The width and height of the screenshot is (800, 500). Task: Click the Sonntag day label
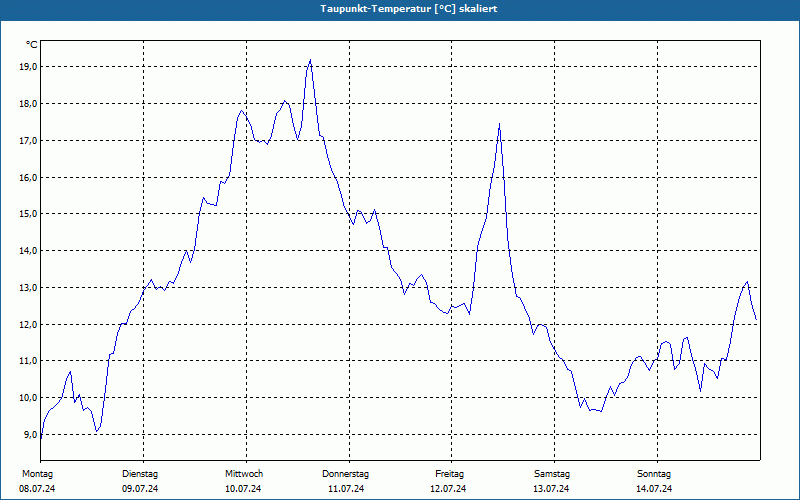tap(654, 474)
